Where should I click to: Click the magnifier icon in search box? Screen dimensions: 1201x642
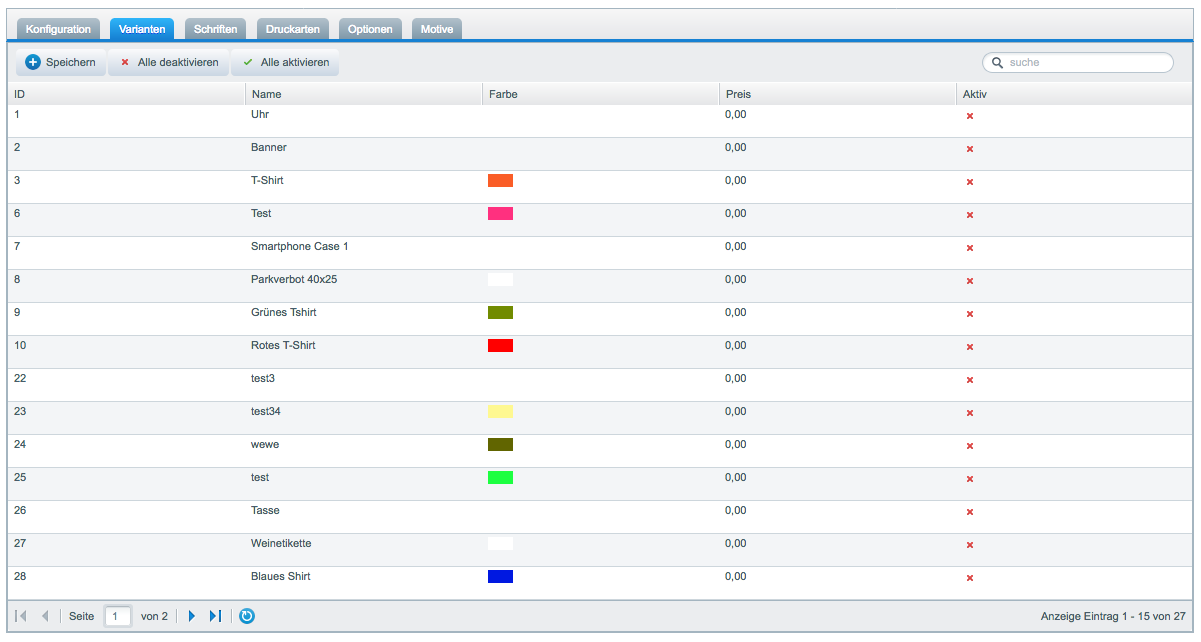pos(997,63)
